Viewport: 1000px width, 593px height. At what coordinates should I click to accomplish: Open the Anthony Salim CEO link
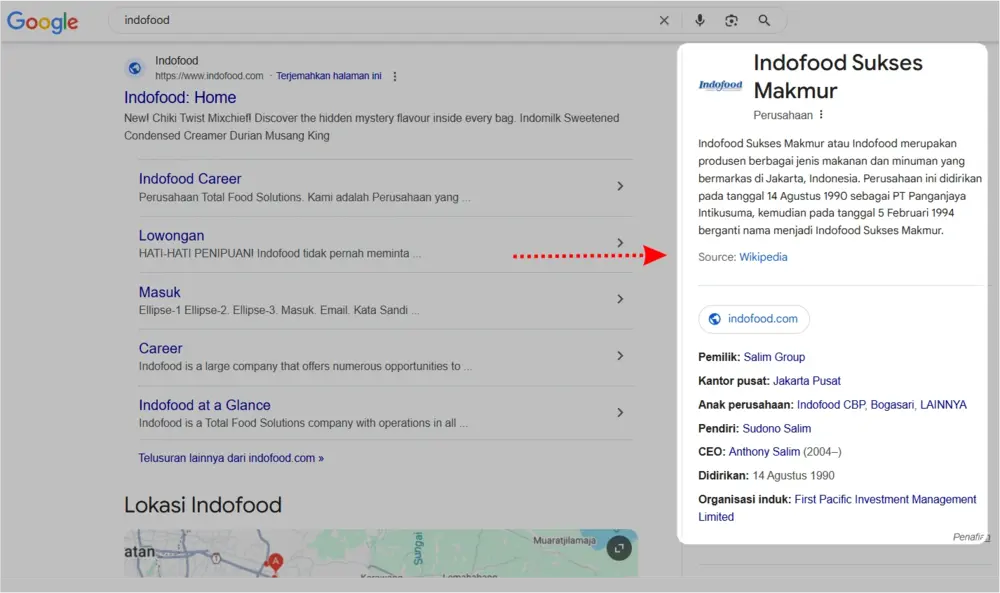click(764, 451)
